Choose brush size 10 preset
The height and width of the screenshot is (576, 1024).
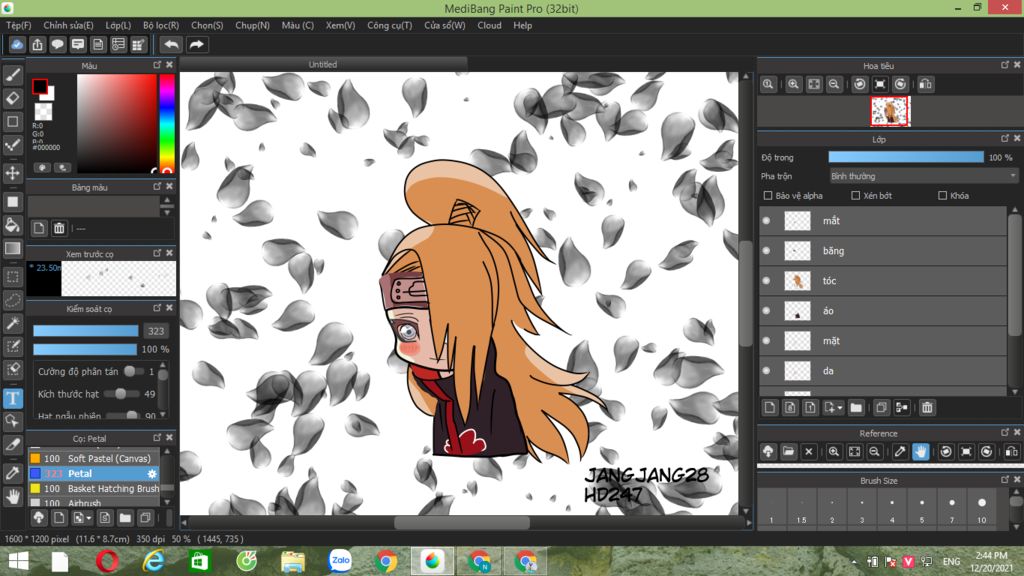click(x=982, y=508)
